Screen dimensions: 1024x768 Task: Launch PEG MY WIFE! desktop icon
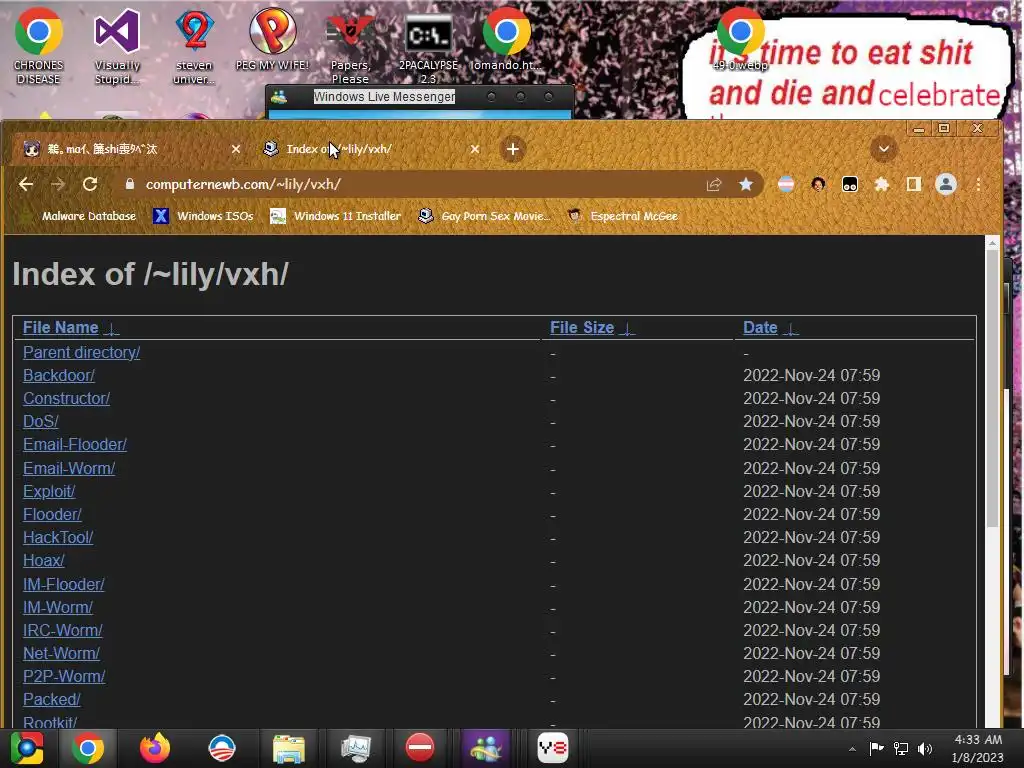272,39
